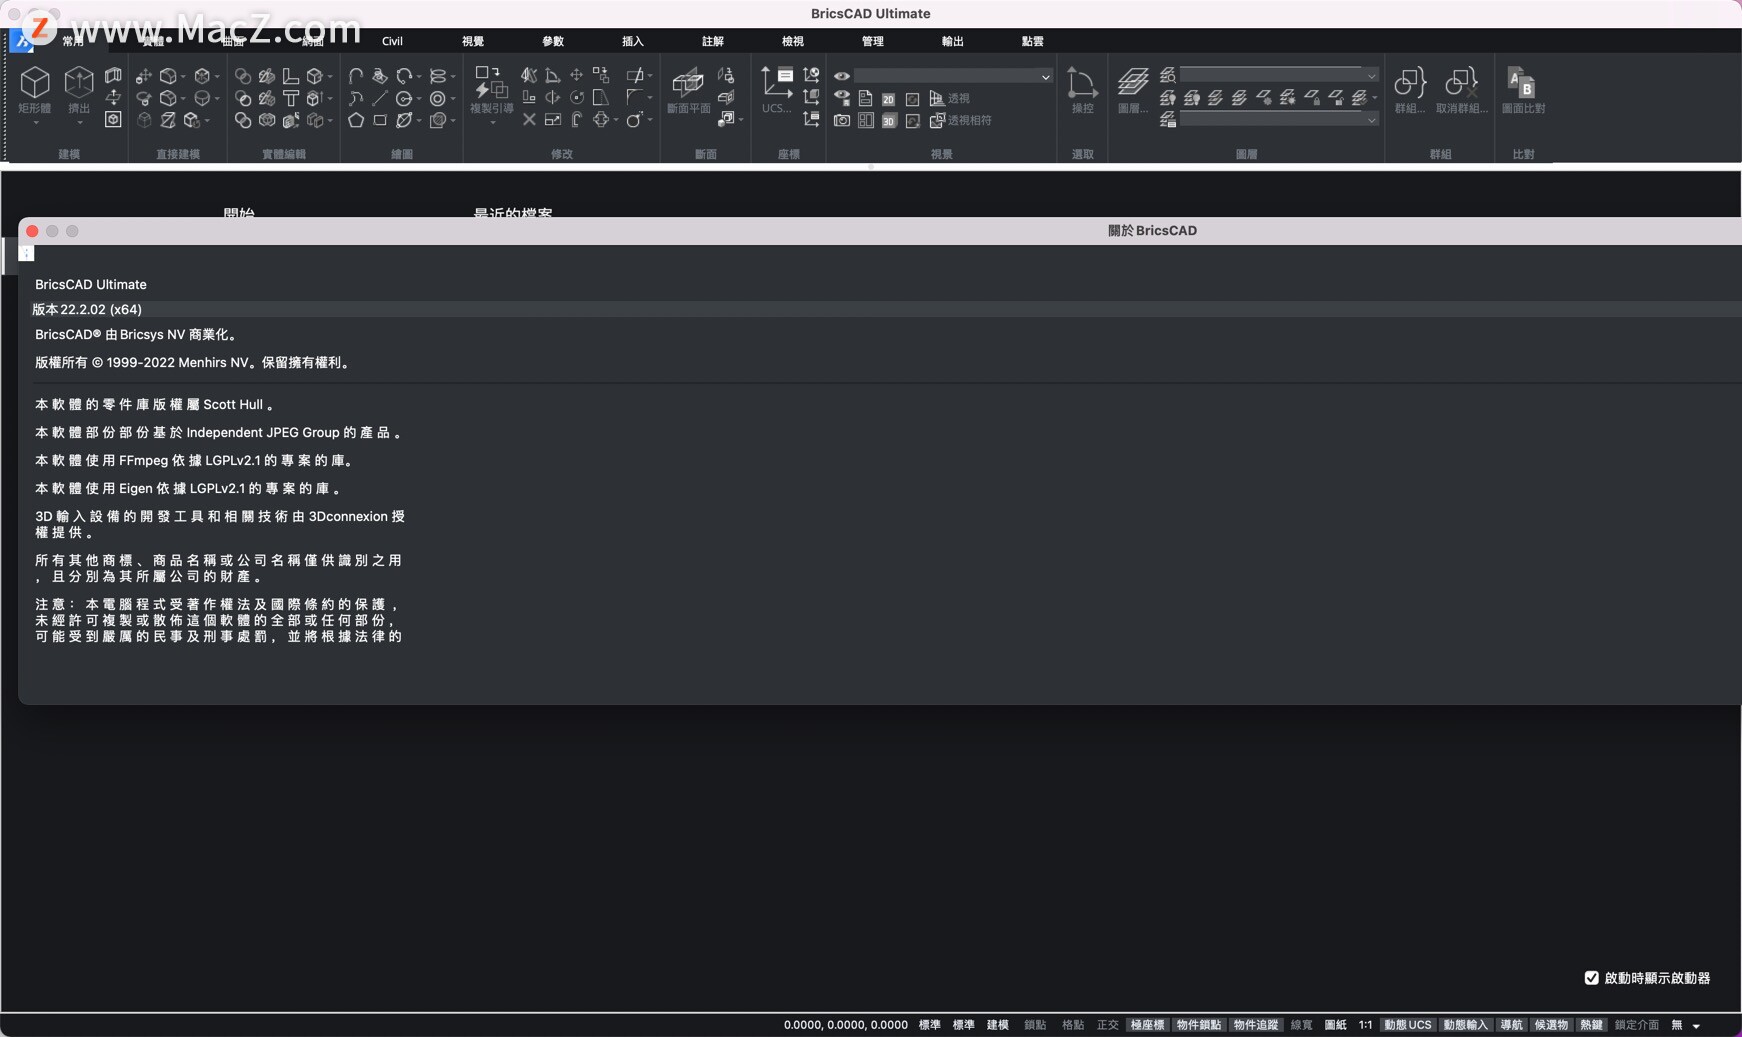Switch to the 註解 ribbon tab
This screenshot has width=1742, height=1037.
click(713, 41)
